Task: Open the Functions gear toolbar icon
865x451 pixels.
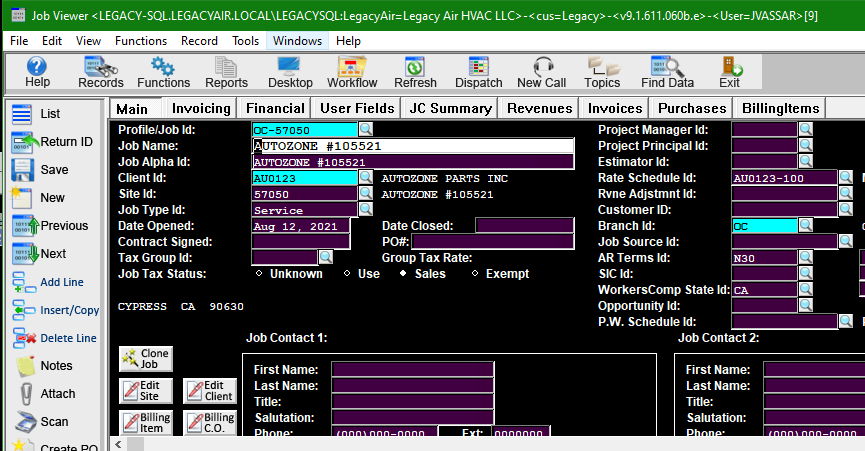Action: coord(163,72)
